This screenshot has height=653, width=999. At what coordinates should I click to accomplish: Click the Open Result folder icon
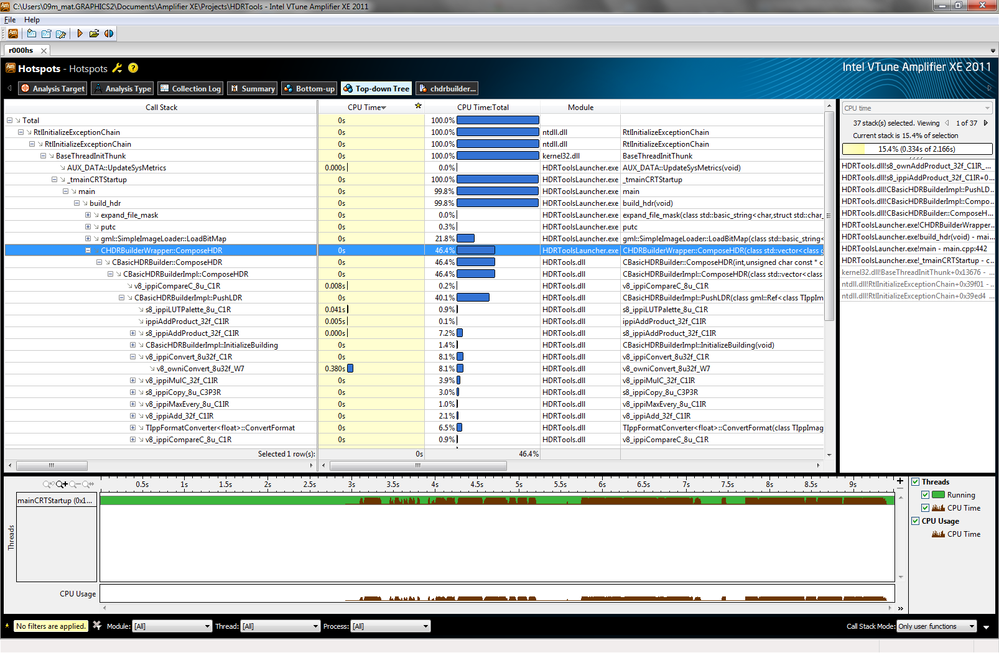pos(94,34)
